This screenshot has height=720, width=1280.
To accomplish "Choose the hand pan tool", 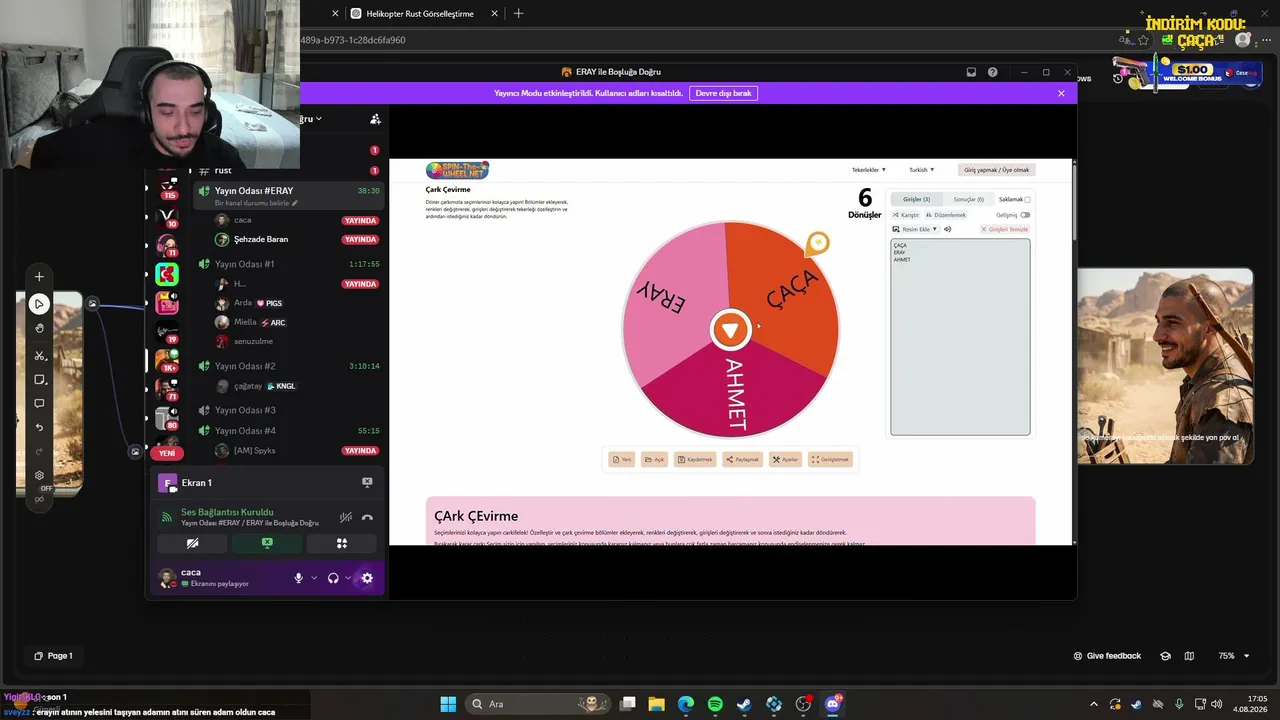I will (x=39, y=328).
